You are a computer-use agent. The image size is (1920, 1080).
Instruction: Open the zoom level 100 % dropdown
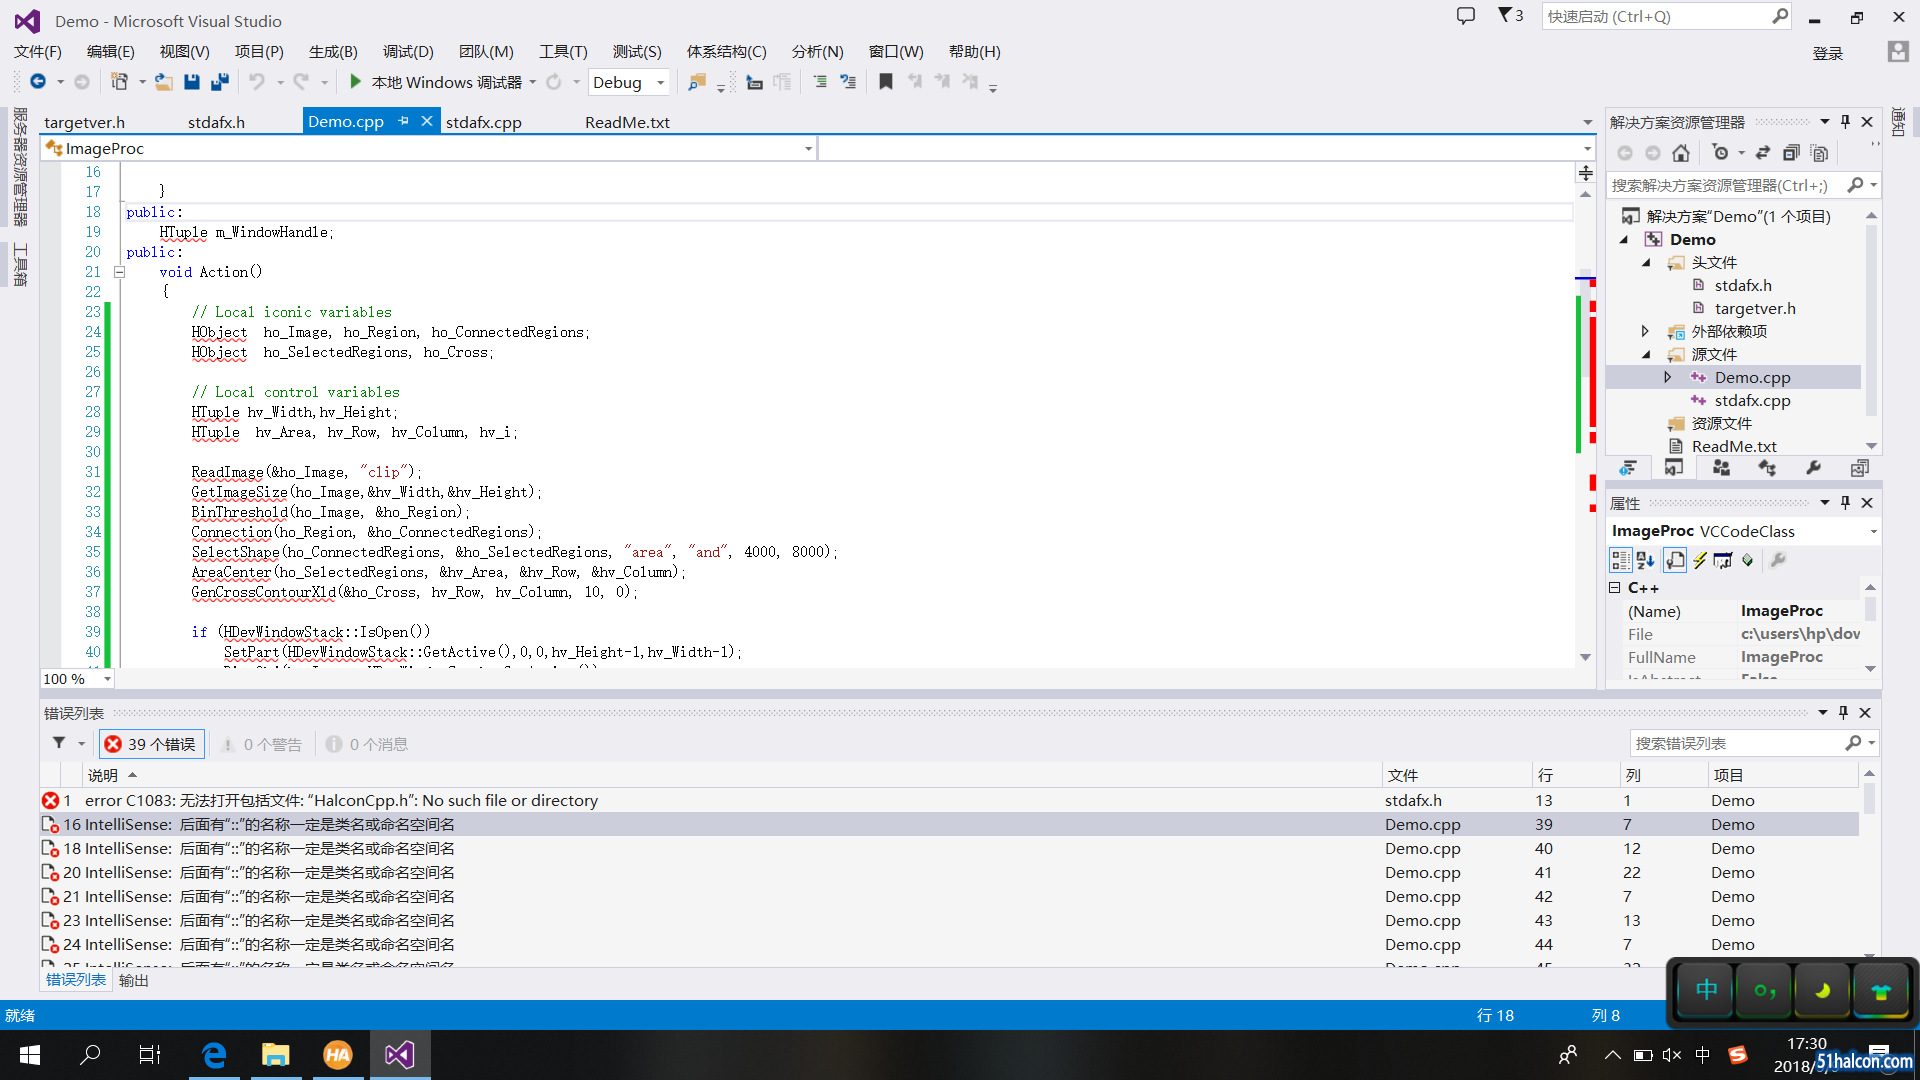tap(107, 679)
